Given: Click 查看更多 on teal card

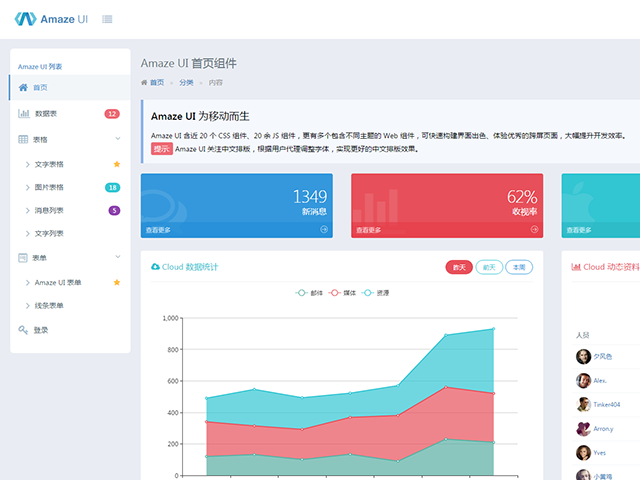Looking at the screenshot, I should pyautogui.click(x=579, y=230).
